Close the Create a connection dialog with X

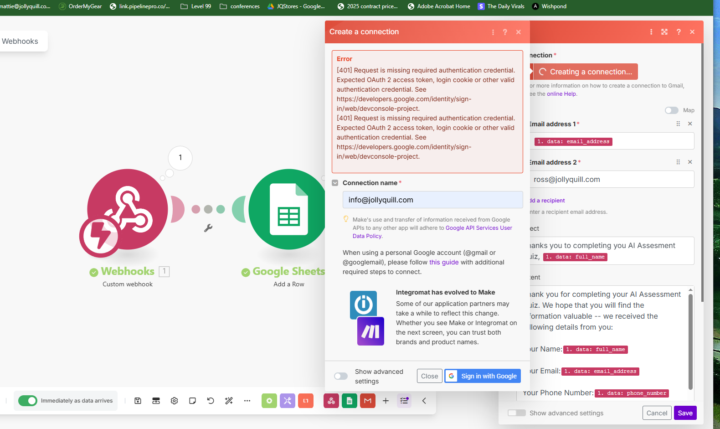(x=518, y=32)
